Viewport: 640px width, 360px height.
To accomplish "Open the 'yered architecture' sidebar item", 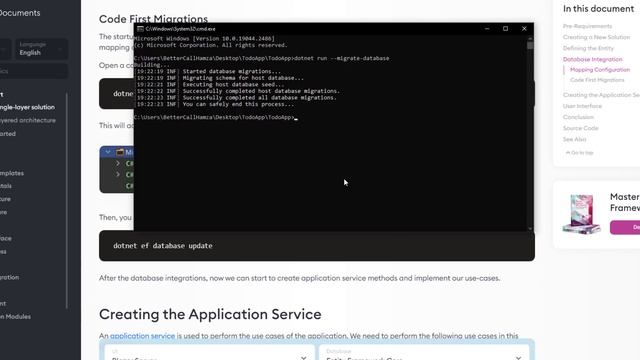I will click(x=28, y=120).
